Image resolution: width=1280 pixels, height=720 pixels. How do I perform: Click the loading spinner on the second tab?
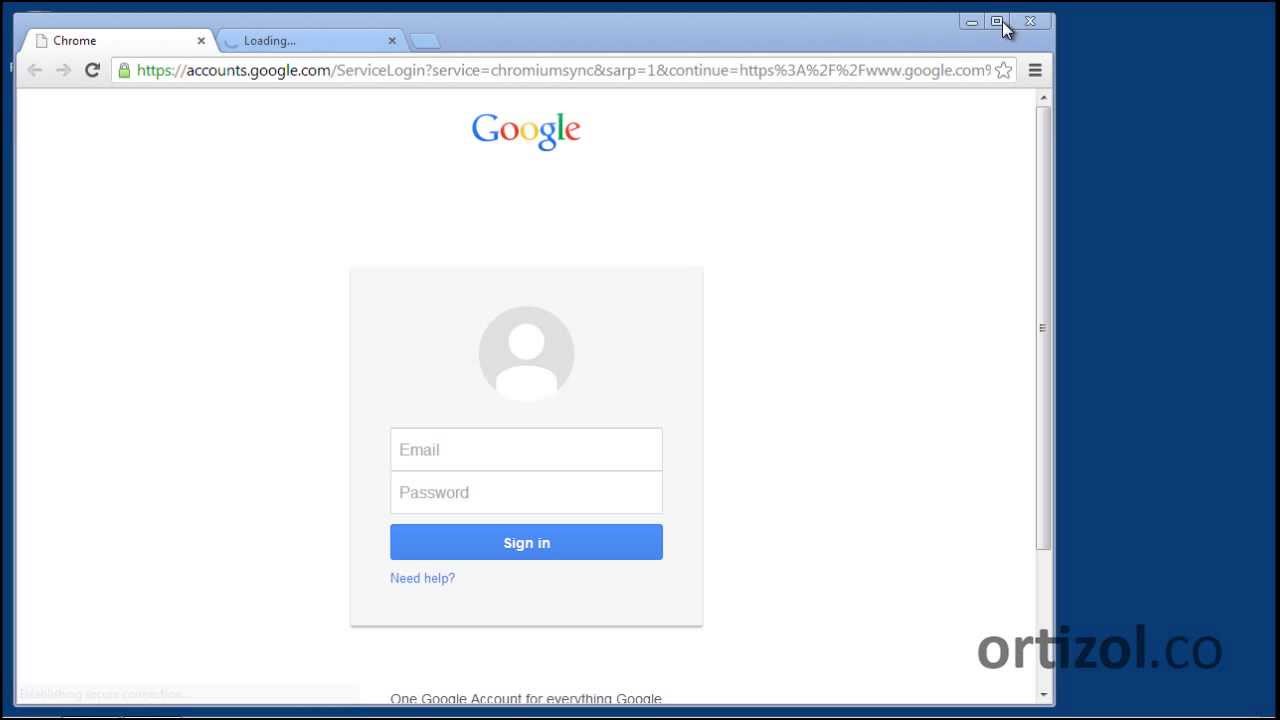(x=232, y=41)
